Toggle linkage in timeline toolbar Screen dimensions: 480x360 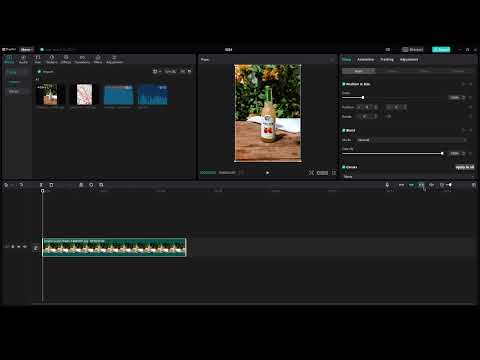pos(421,185)
